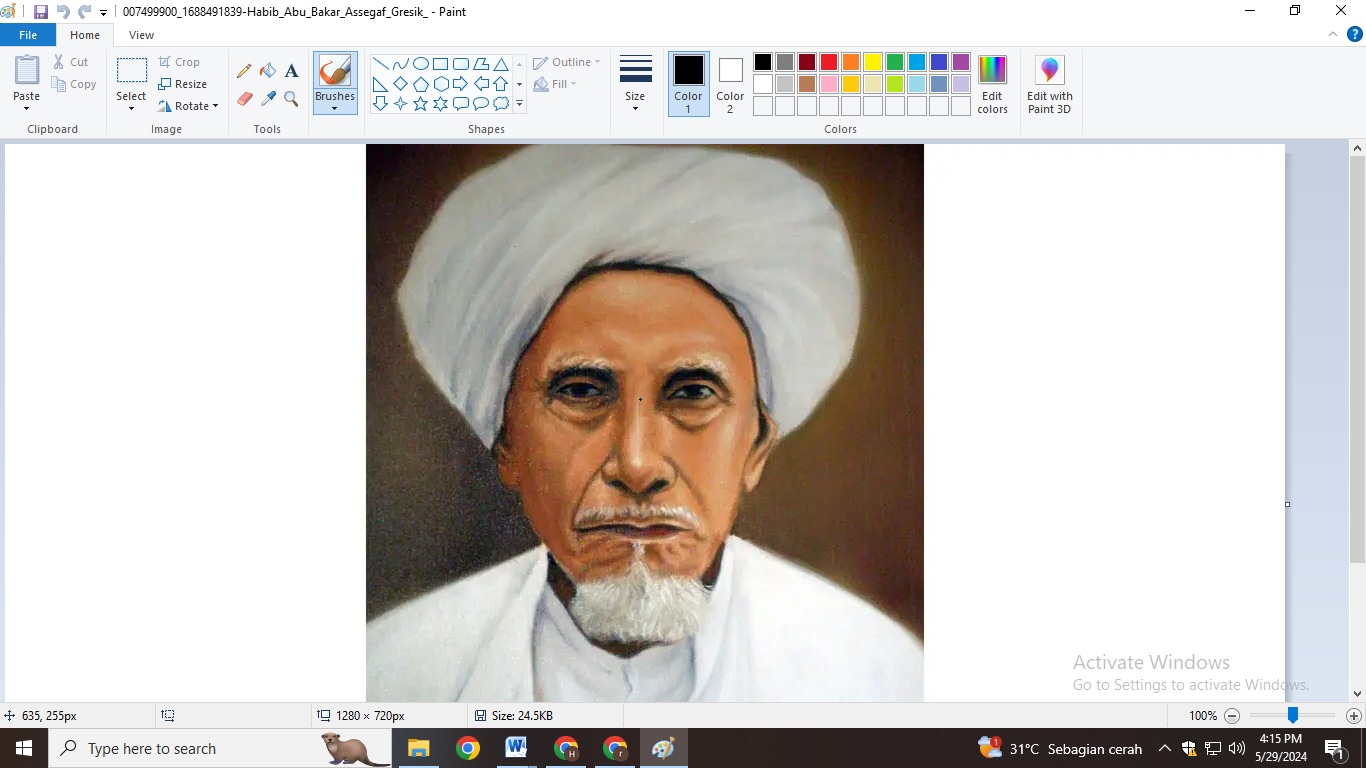Screen dimensions: 1366x768
Task: Click the Resize button
Action: point(183,84)
